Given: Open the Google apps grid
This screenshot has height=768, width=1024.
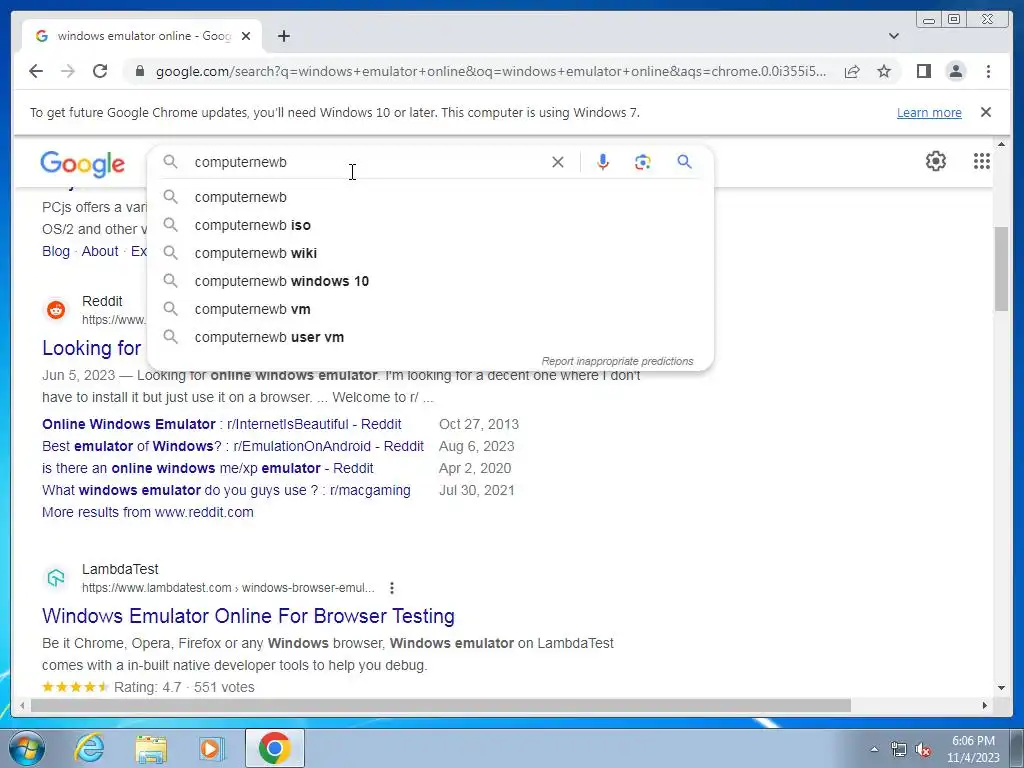Looking at the screenshot, I should coord(981,161).
